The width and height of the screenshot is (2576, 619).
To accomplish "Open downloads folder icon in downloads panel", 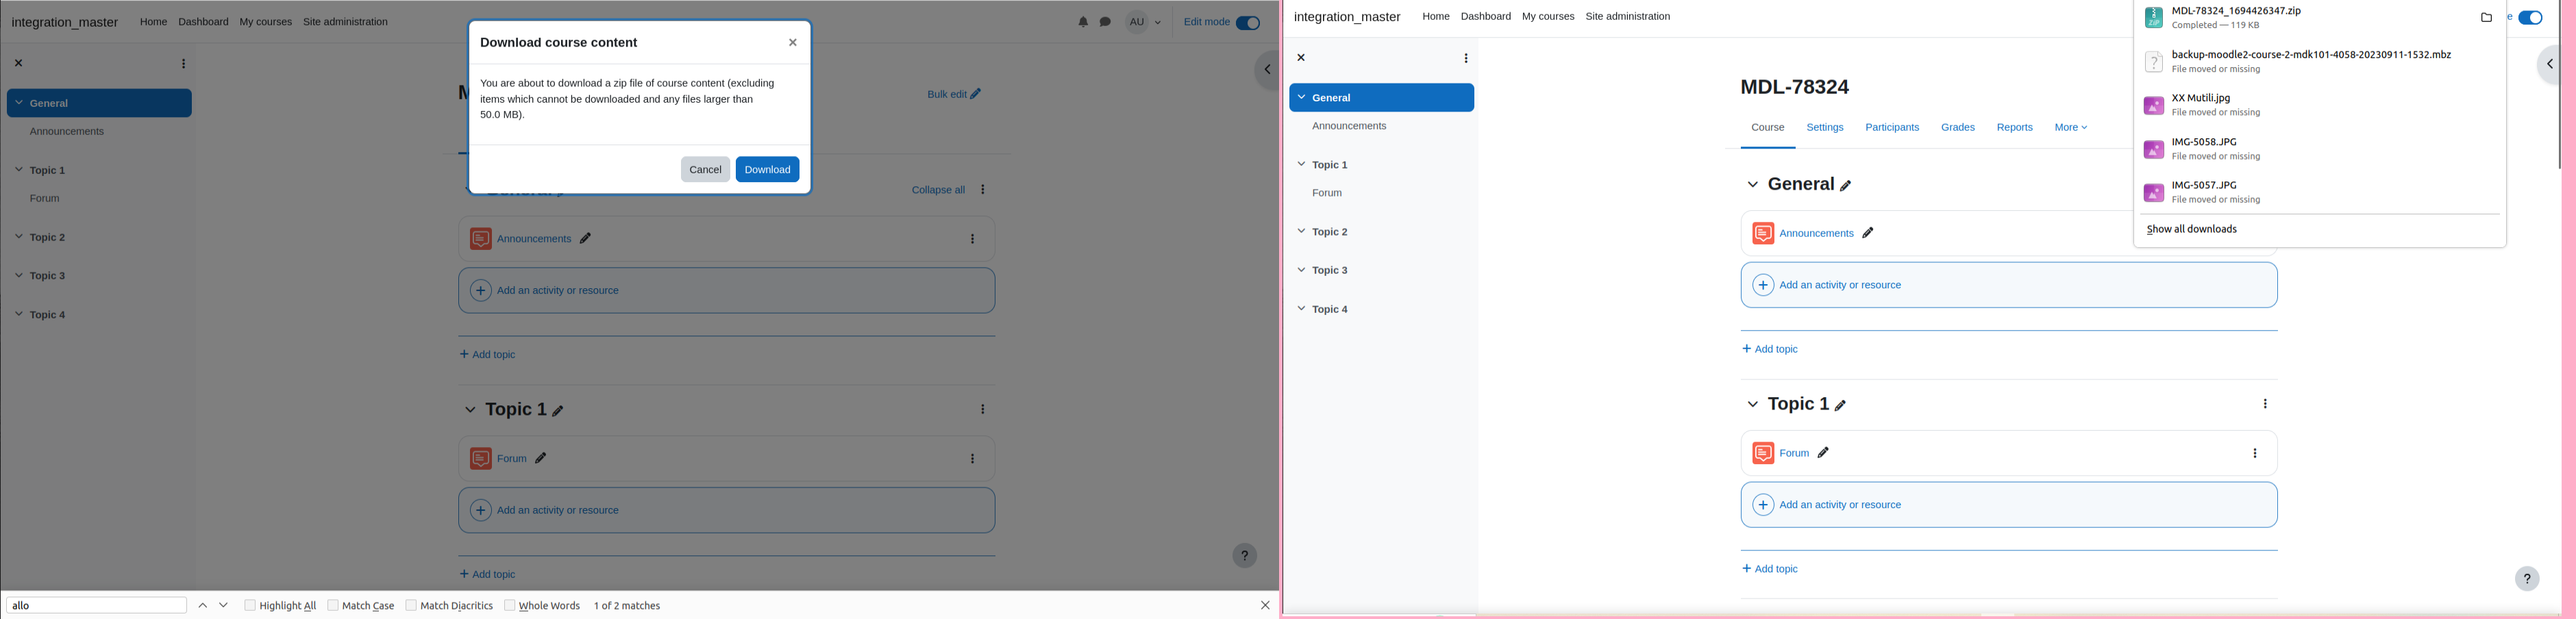I will 2486,18.
